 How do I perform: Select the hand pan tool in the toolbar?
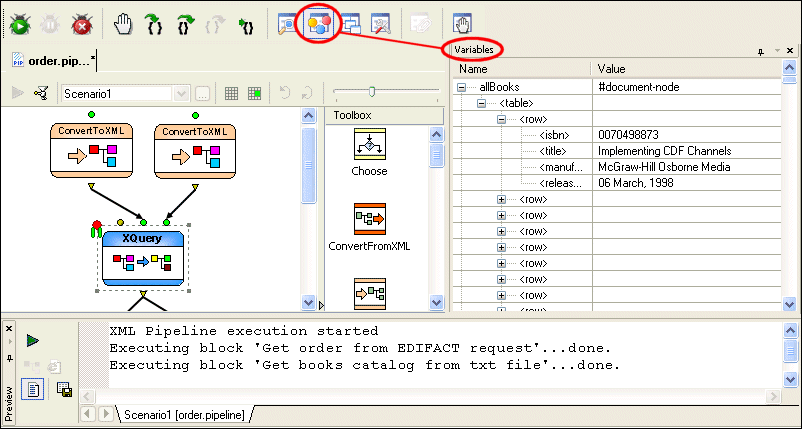123,23
